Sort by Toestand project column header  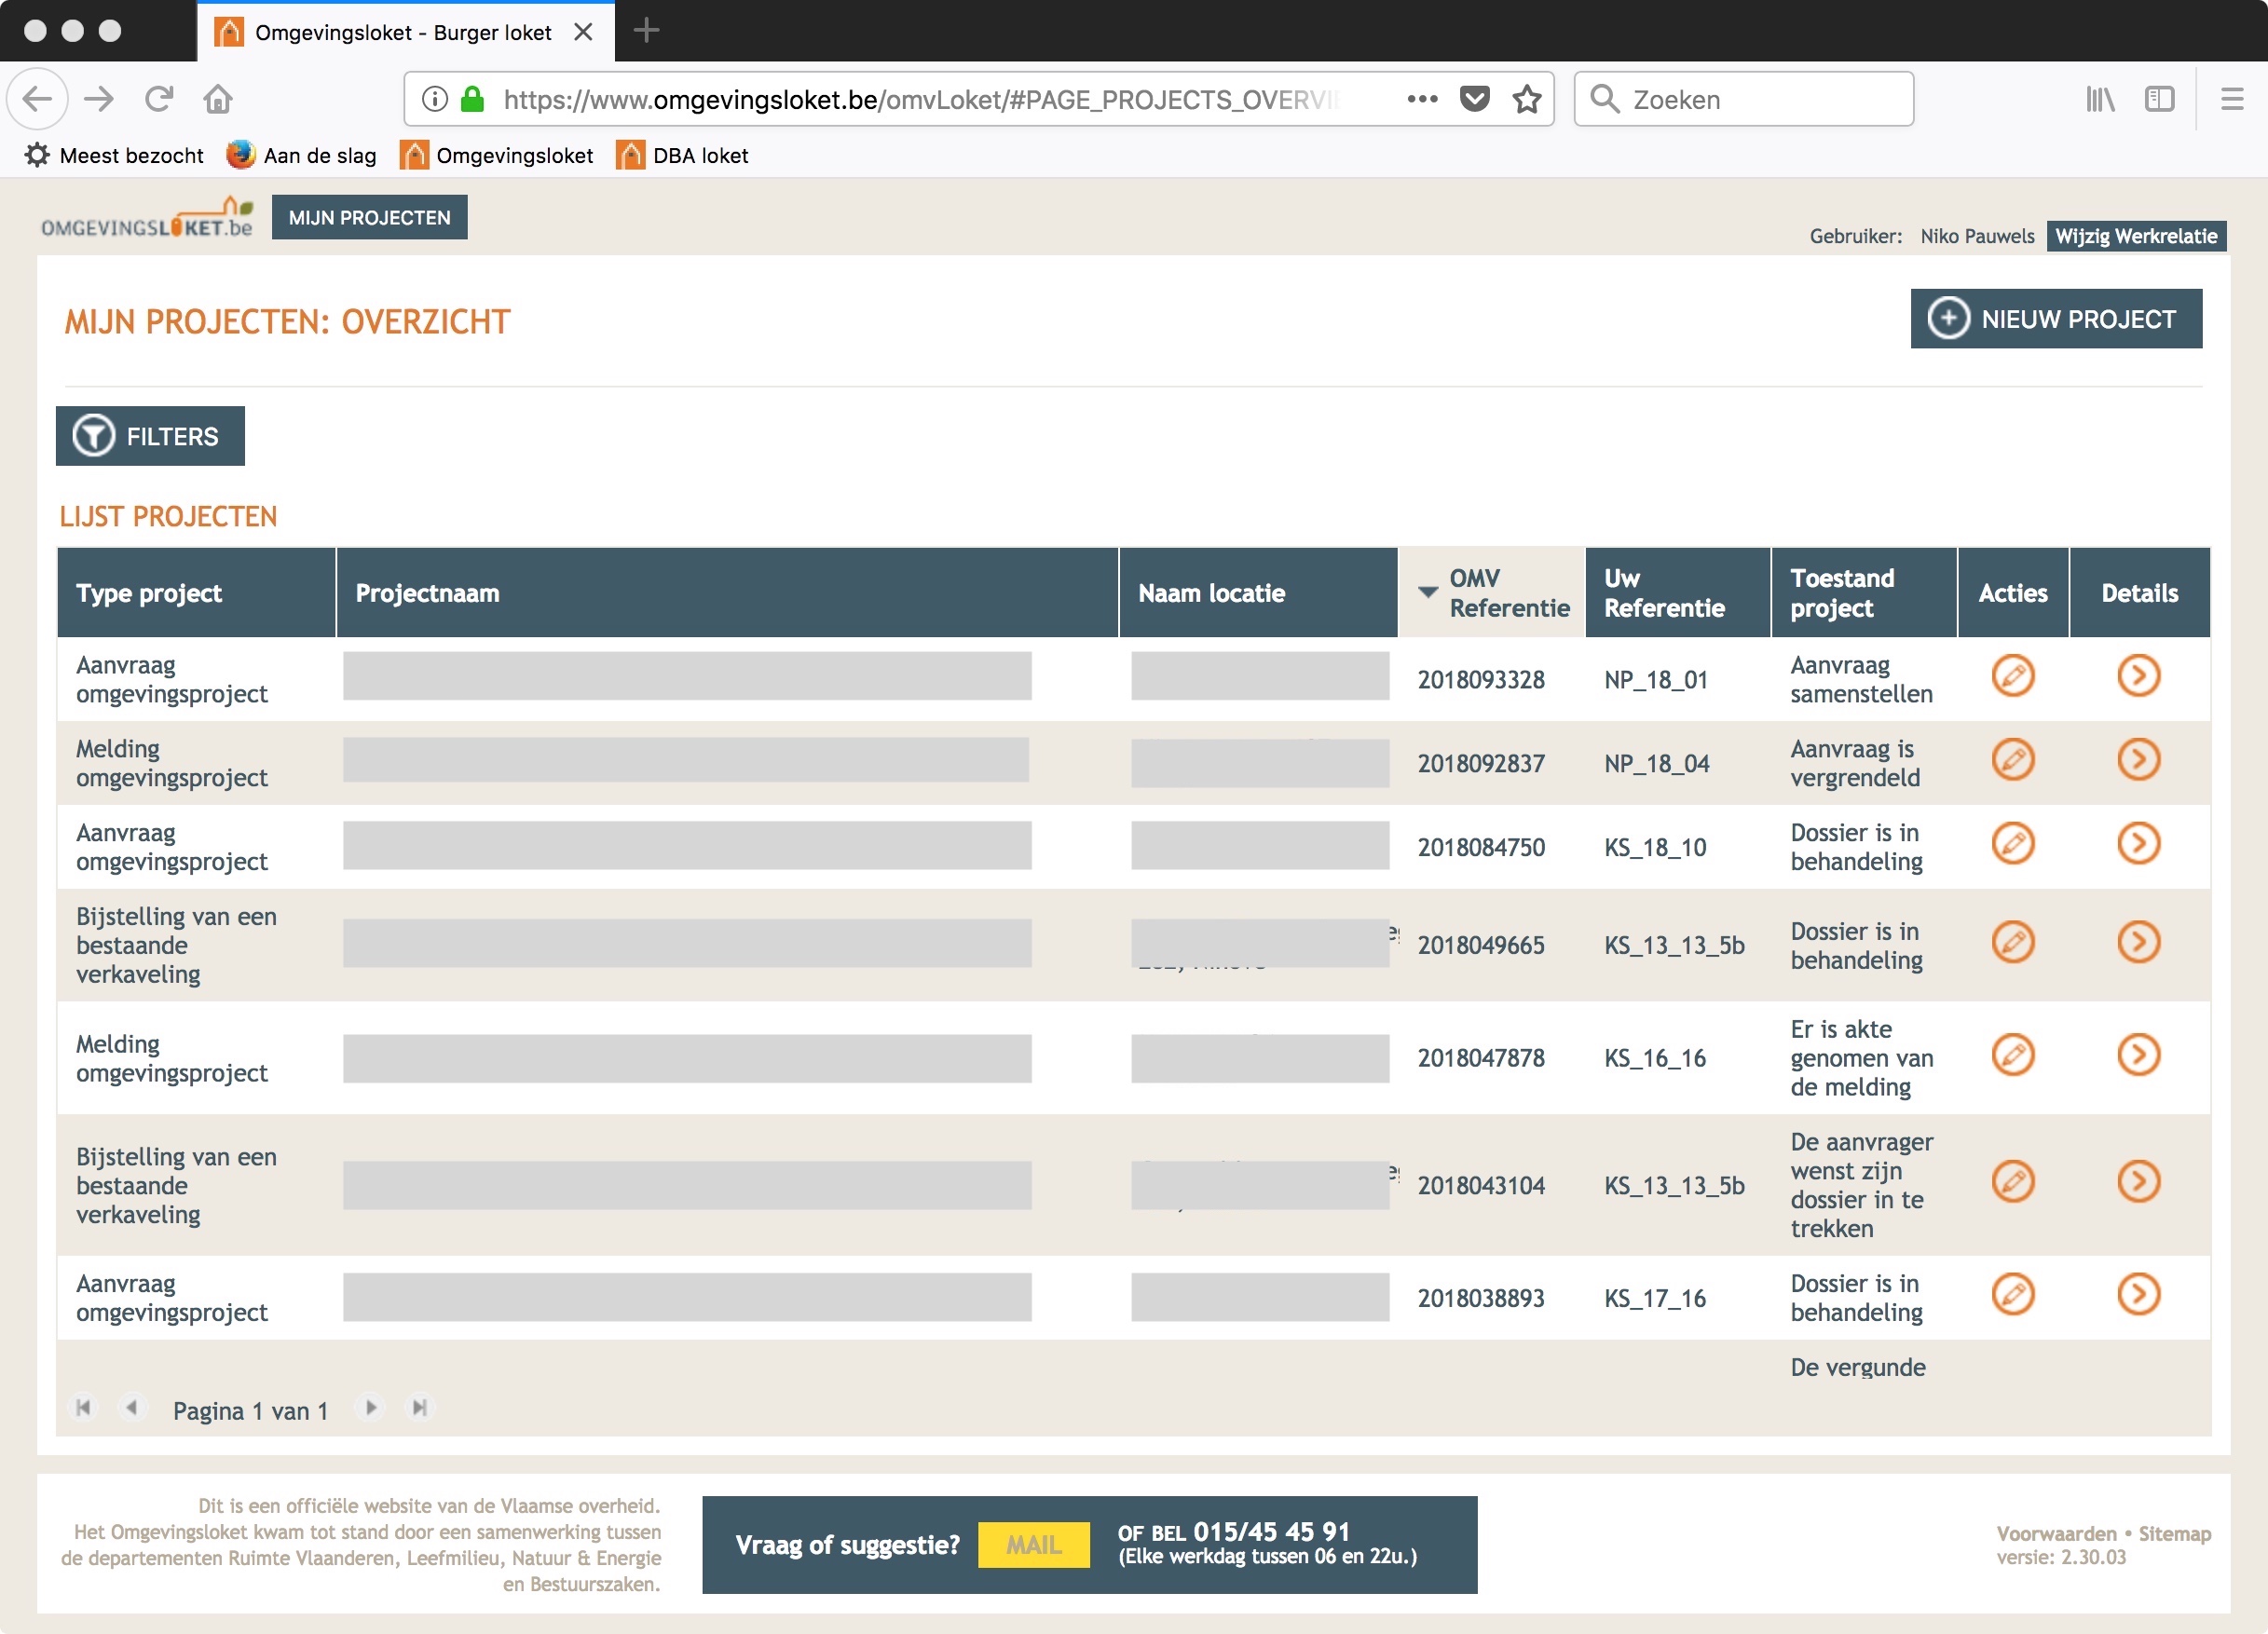[1864, 593]
